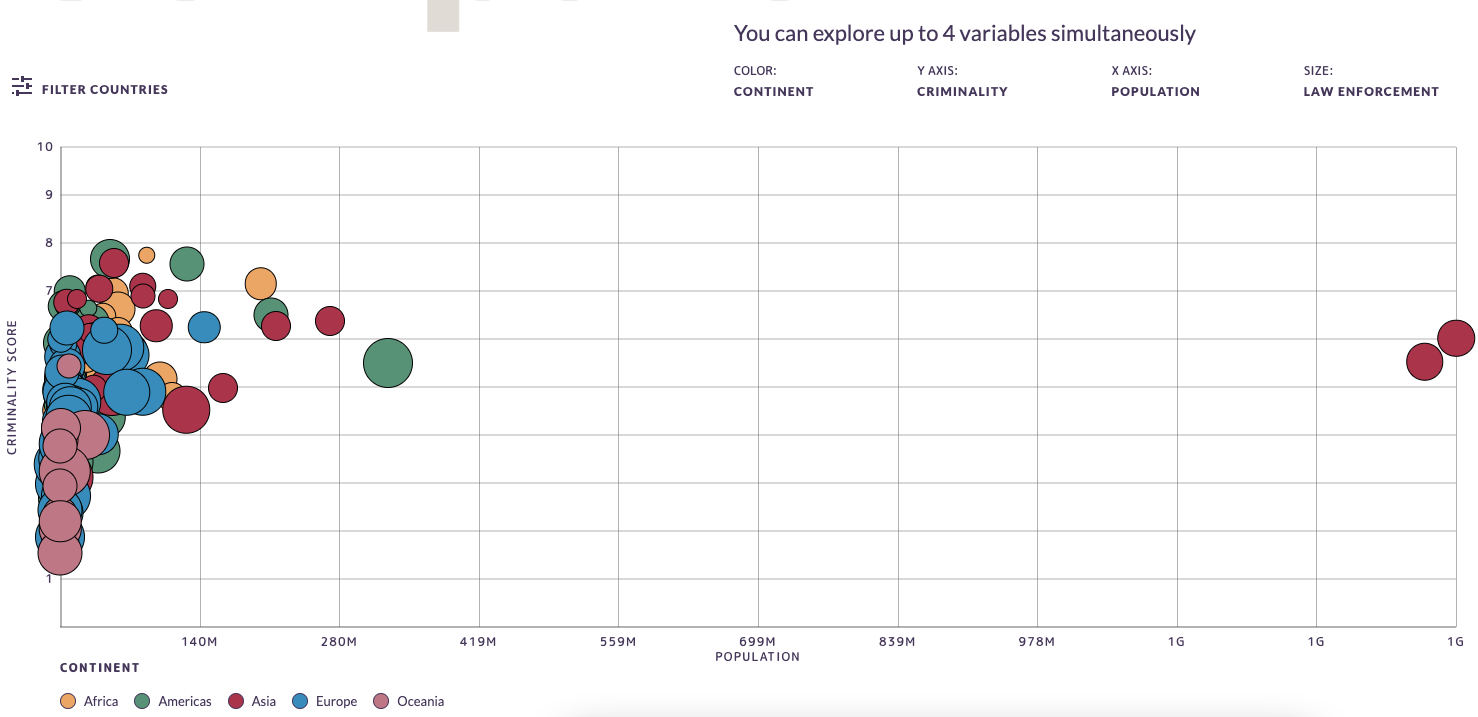
Task: Click the orange bubble above criminality 7
Action: click(262, 283)
